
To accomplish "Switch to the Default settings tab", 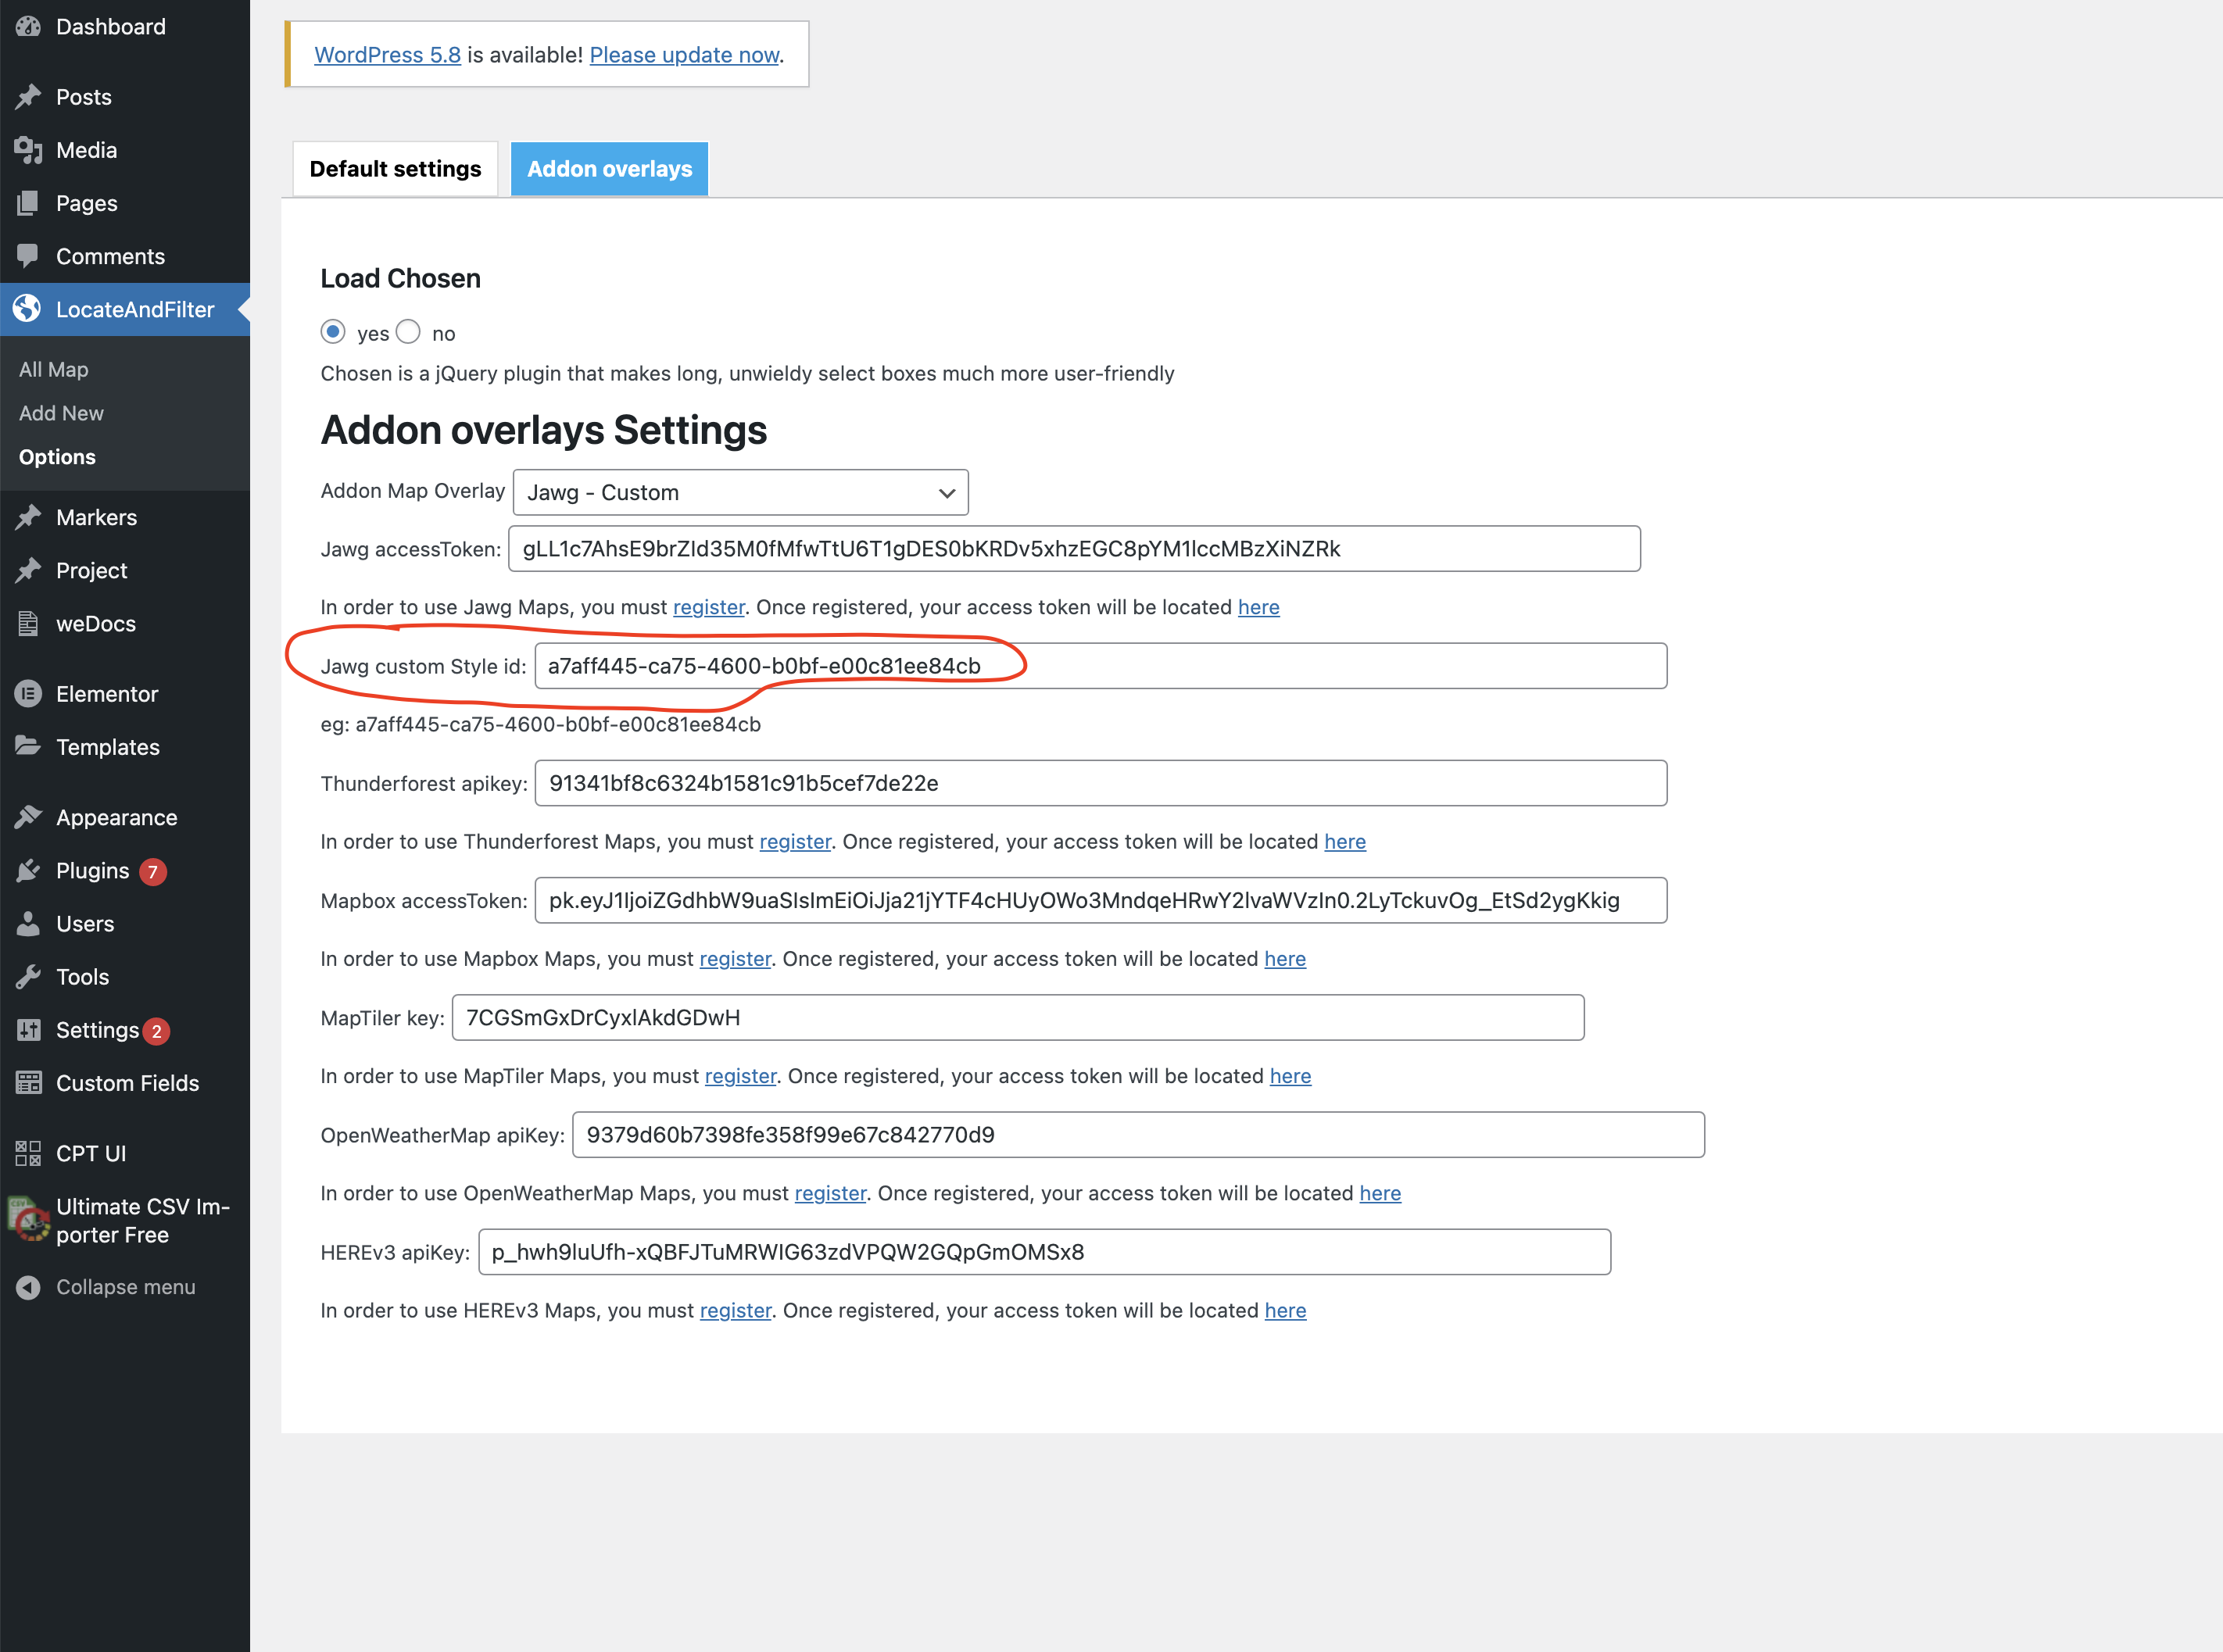I will (x=395, y=169).
